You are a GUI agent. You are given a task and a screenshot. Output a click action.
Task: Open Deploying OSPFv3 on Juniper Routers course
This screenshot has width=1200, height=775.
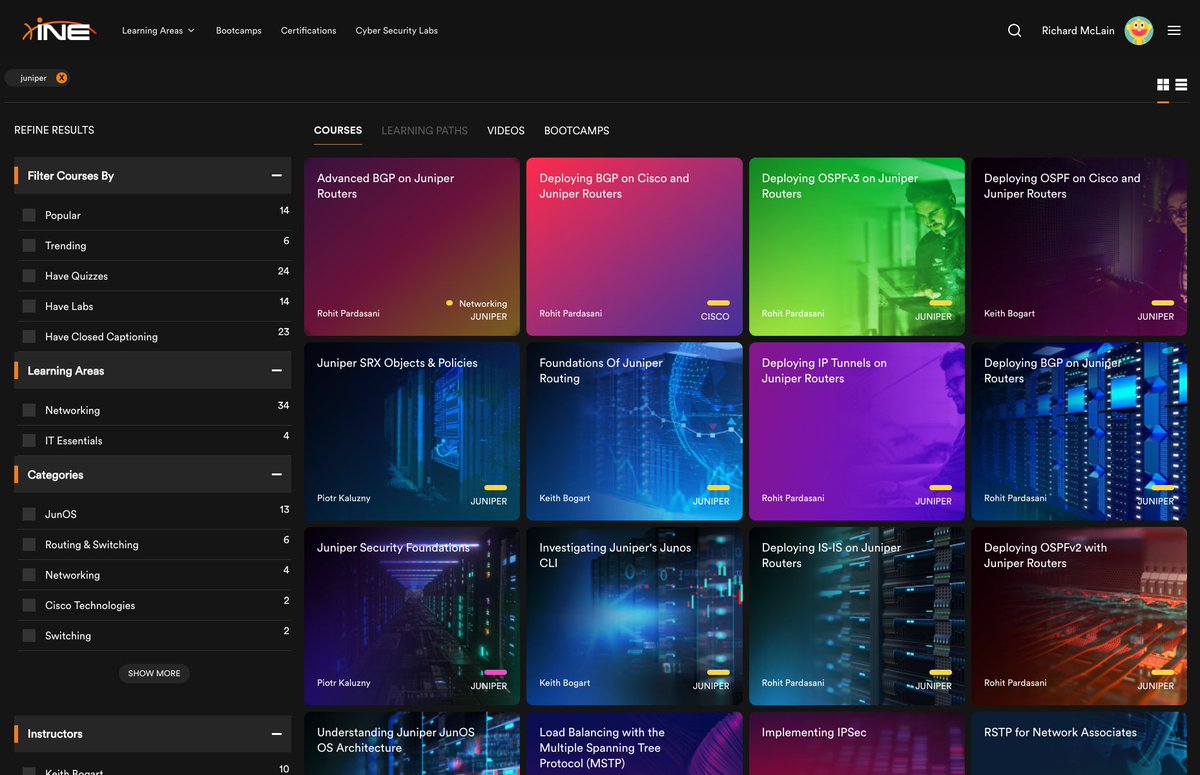pyautogui.click(x=857, y=247)
